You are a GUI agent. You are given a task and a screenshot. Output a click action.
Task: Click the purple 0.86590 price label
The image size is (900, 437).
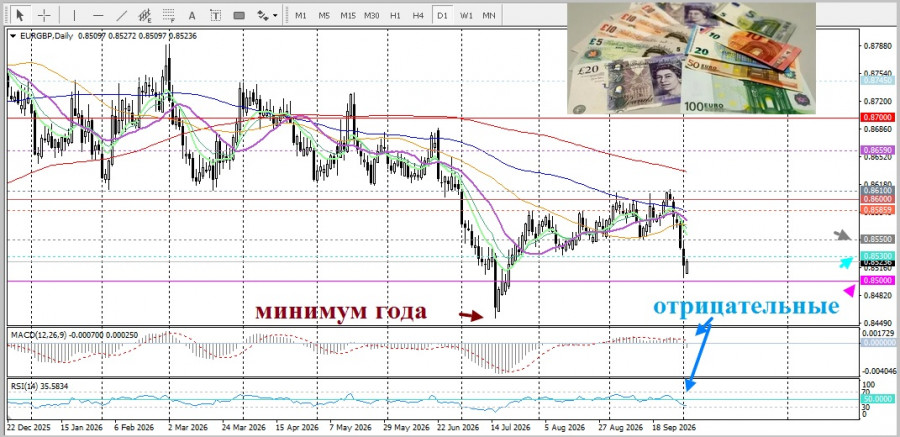tap(878, 149)
